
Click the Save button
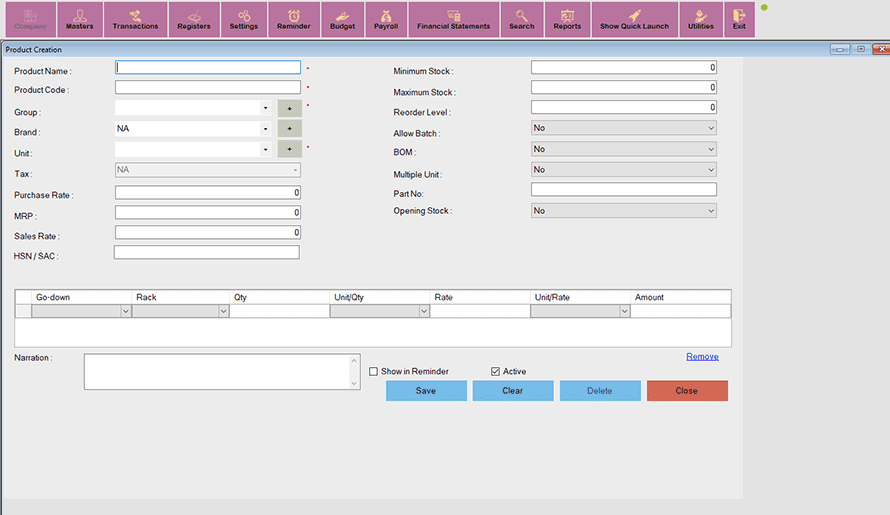(426, 391)
